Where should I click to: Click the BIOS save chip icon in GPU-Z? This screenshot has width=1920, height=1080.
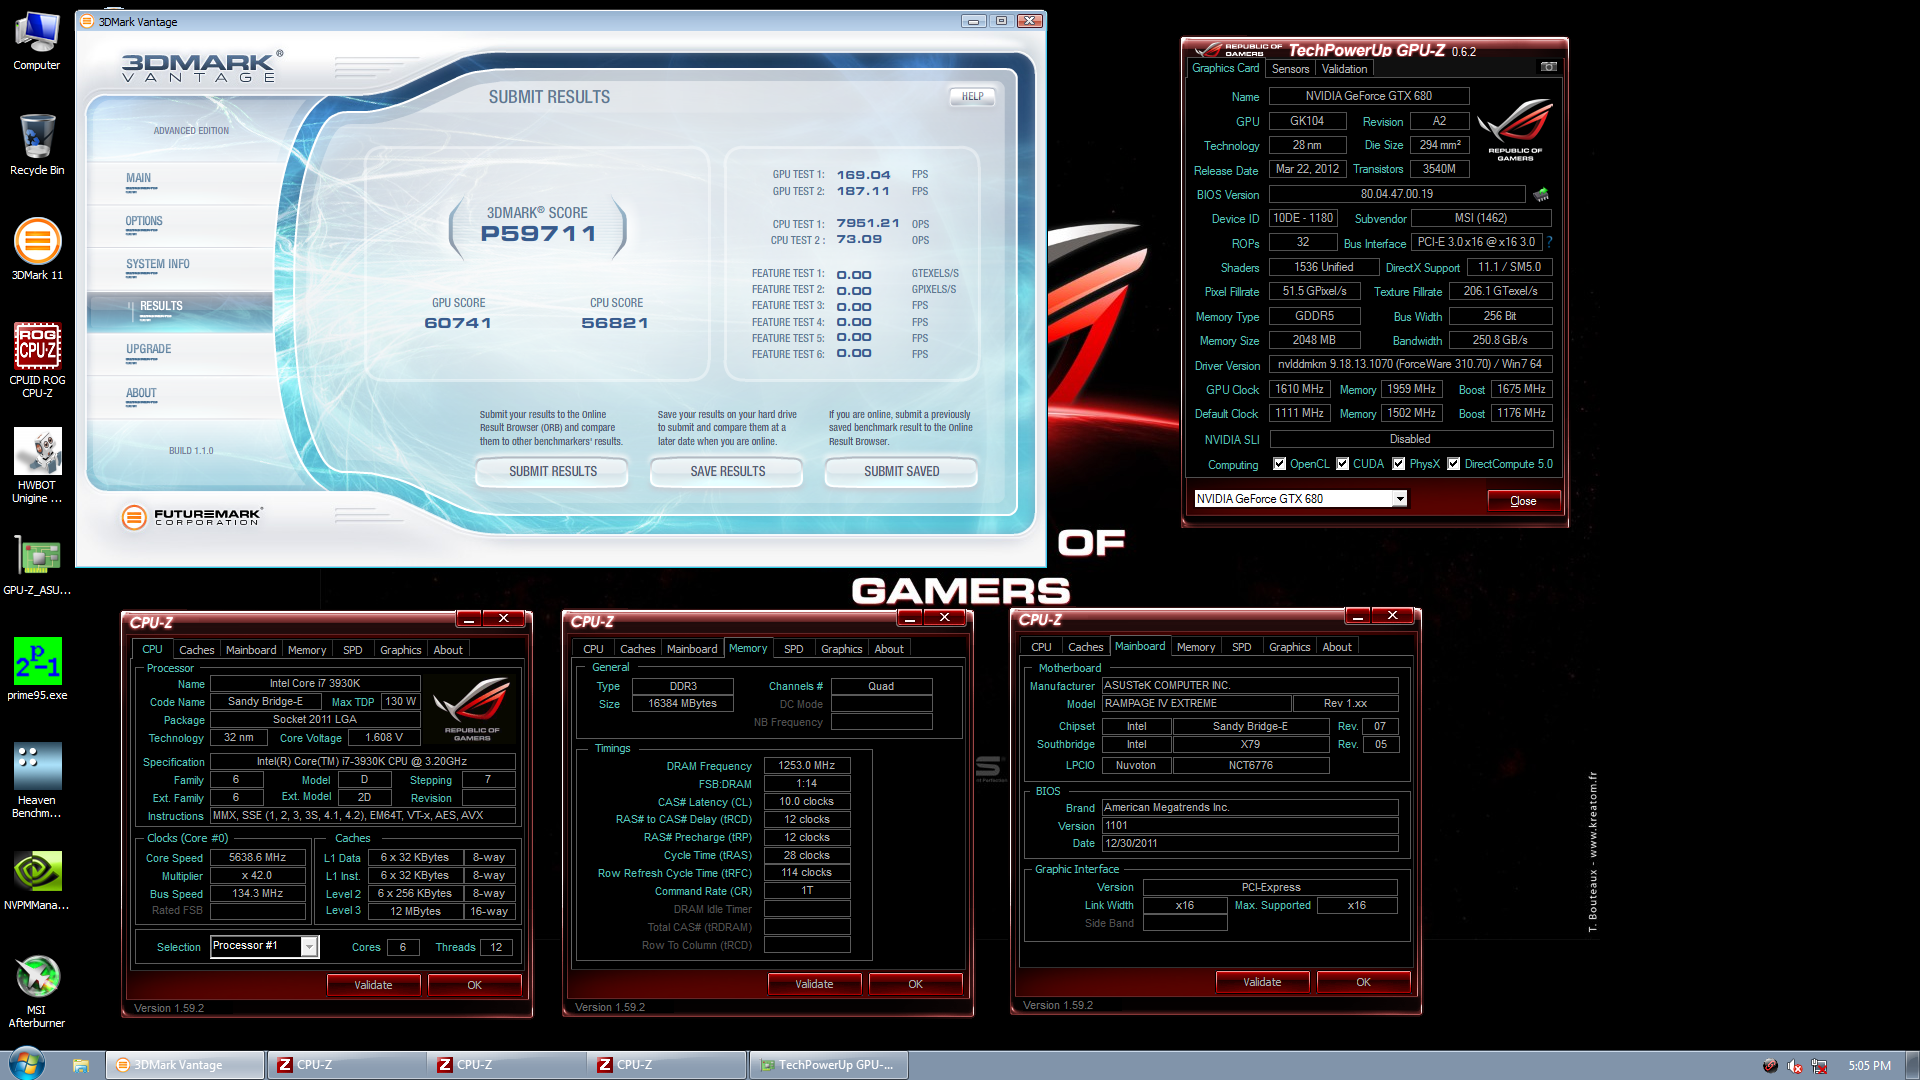point(1541,194)
